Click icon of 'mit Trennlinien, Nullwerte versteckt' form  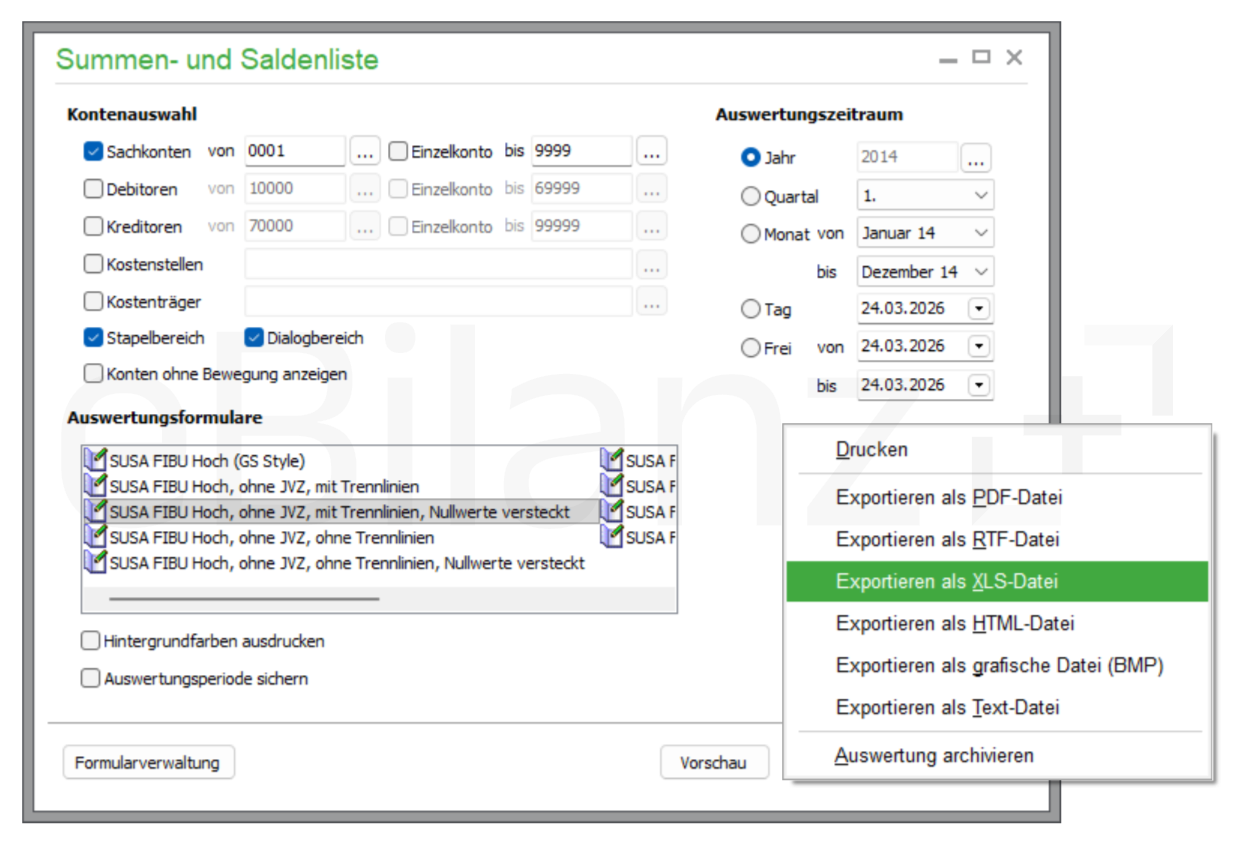pos(96,511)
